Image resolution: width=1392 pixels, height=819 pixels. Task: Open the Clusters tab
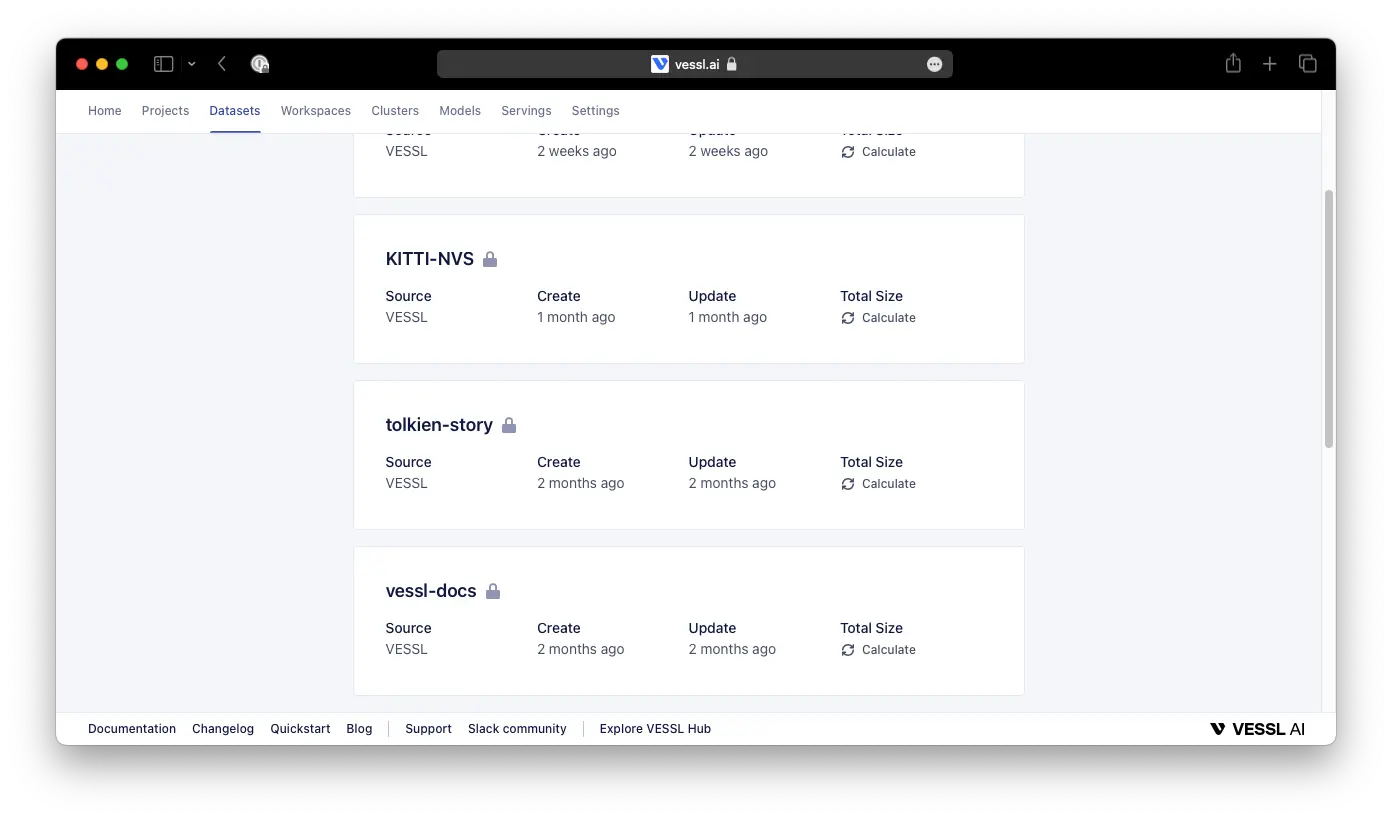(x=395, y=111)
